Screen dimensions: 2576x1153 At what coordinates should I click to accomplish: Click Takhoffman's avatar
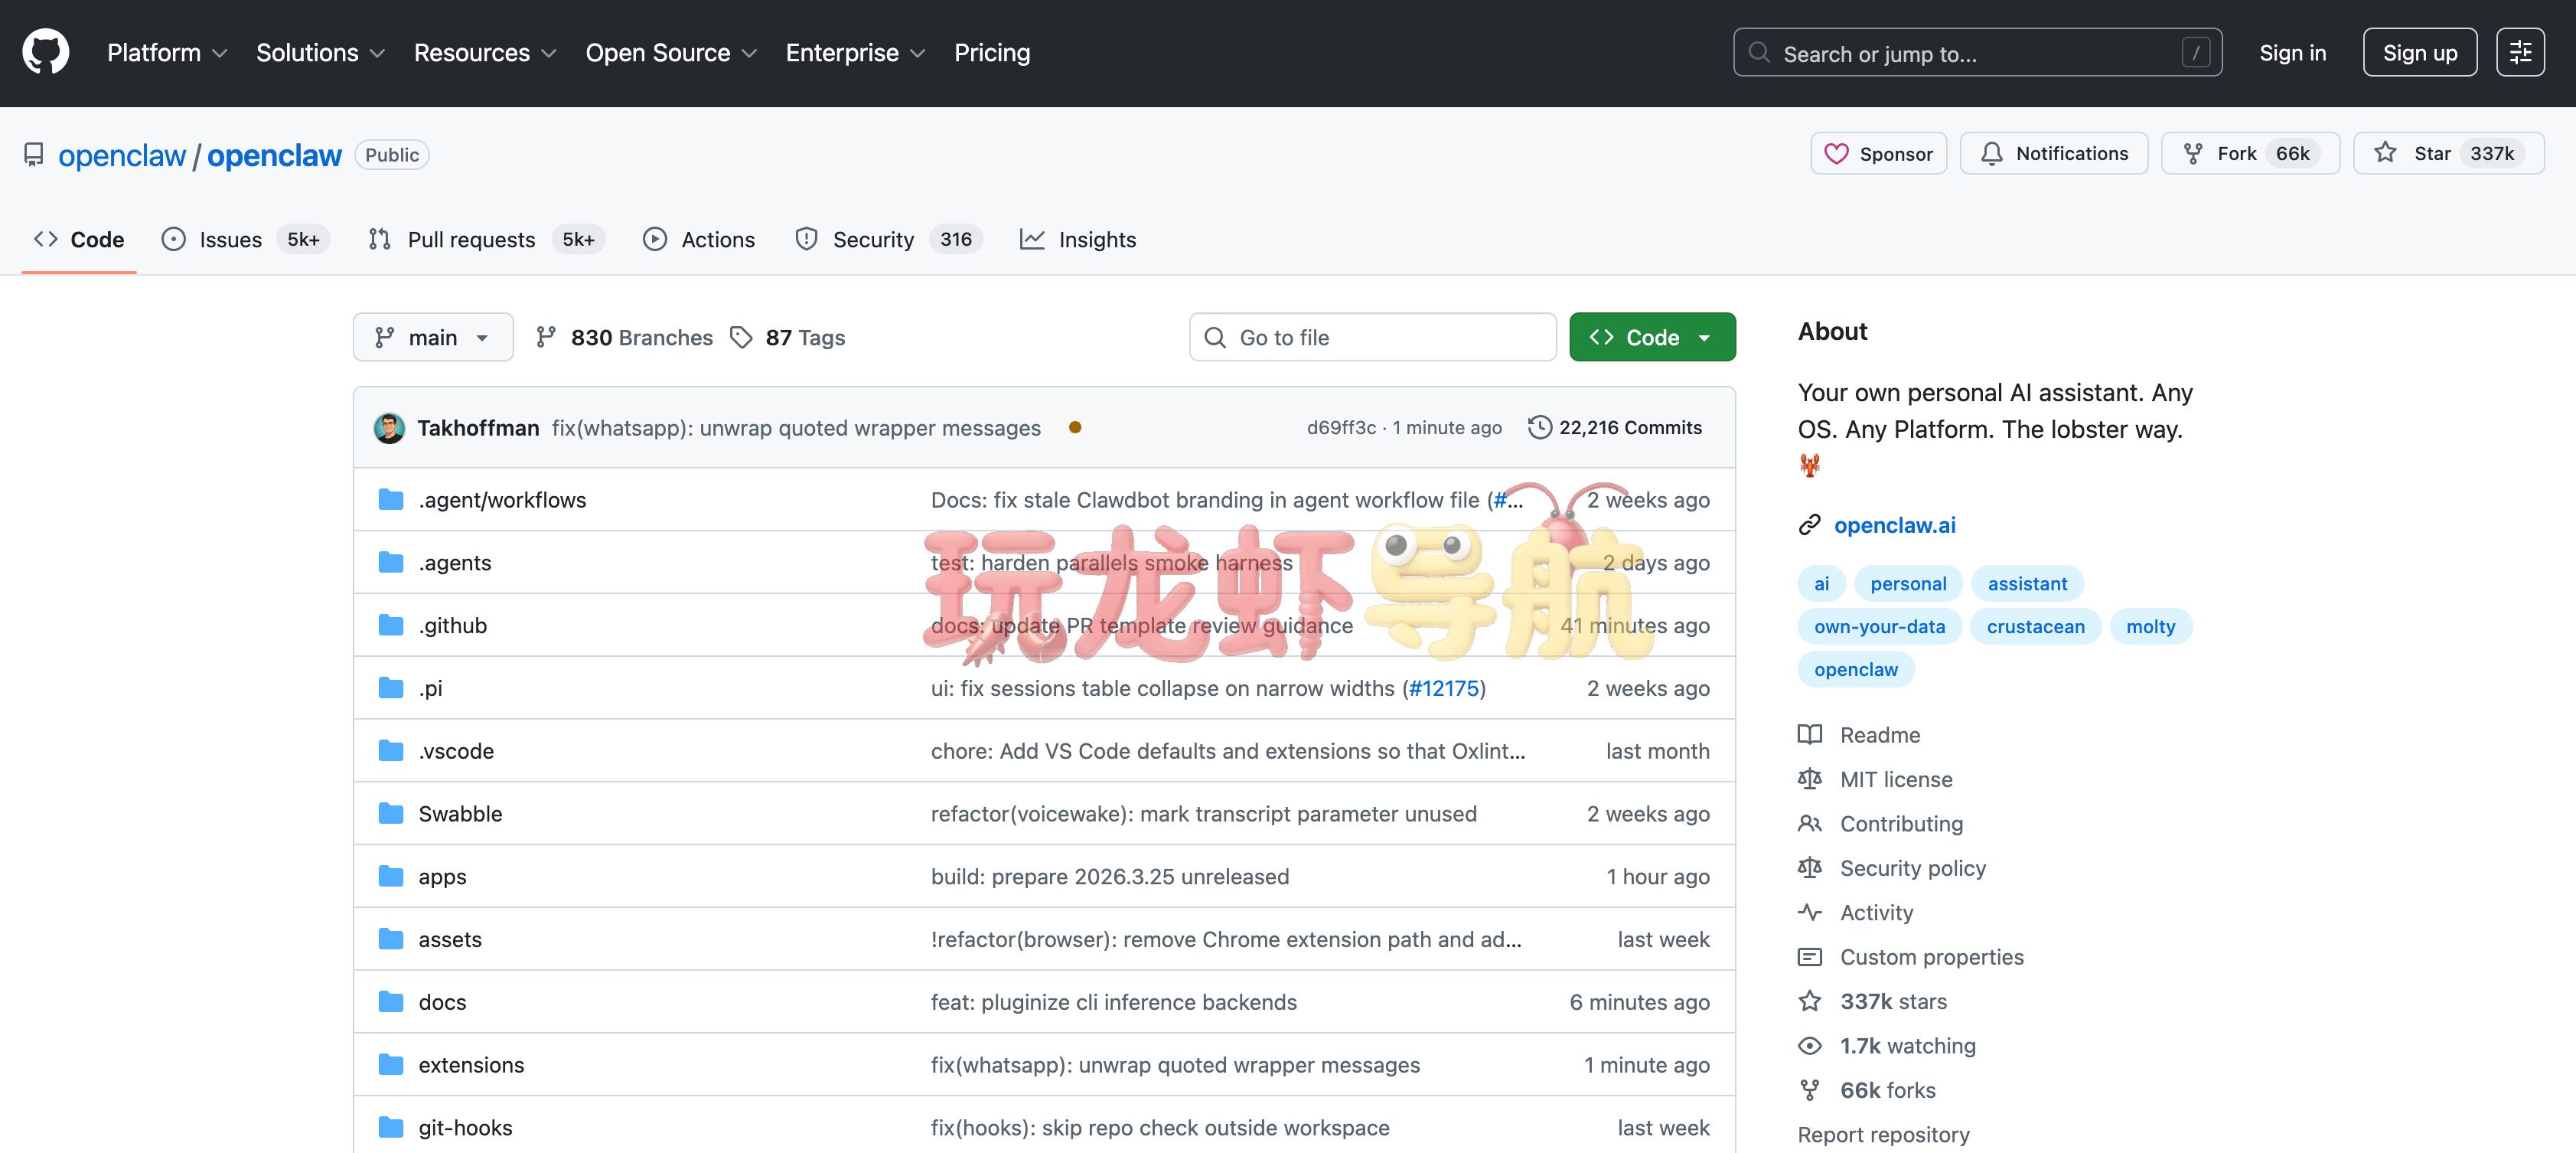point(389,428)
